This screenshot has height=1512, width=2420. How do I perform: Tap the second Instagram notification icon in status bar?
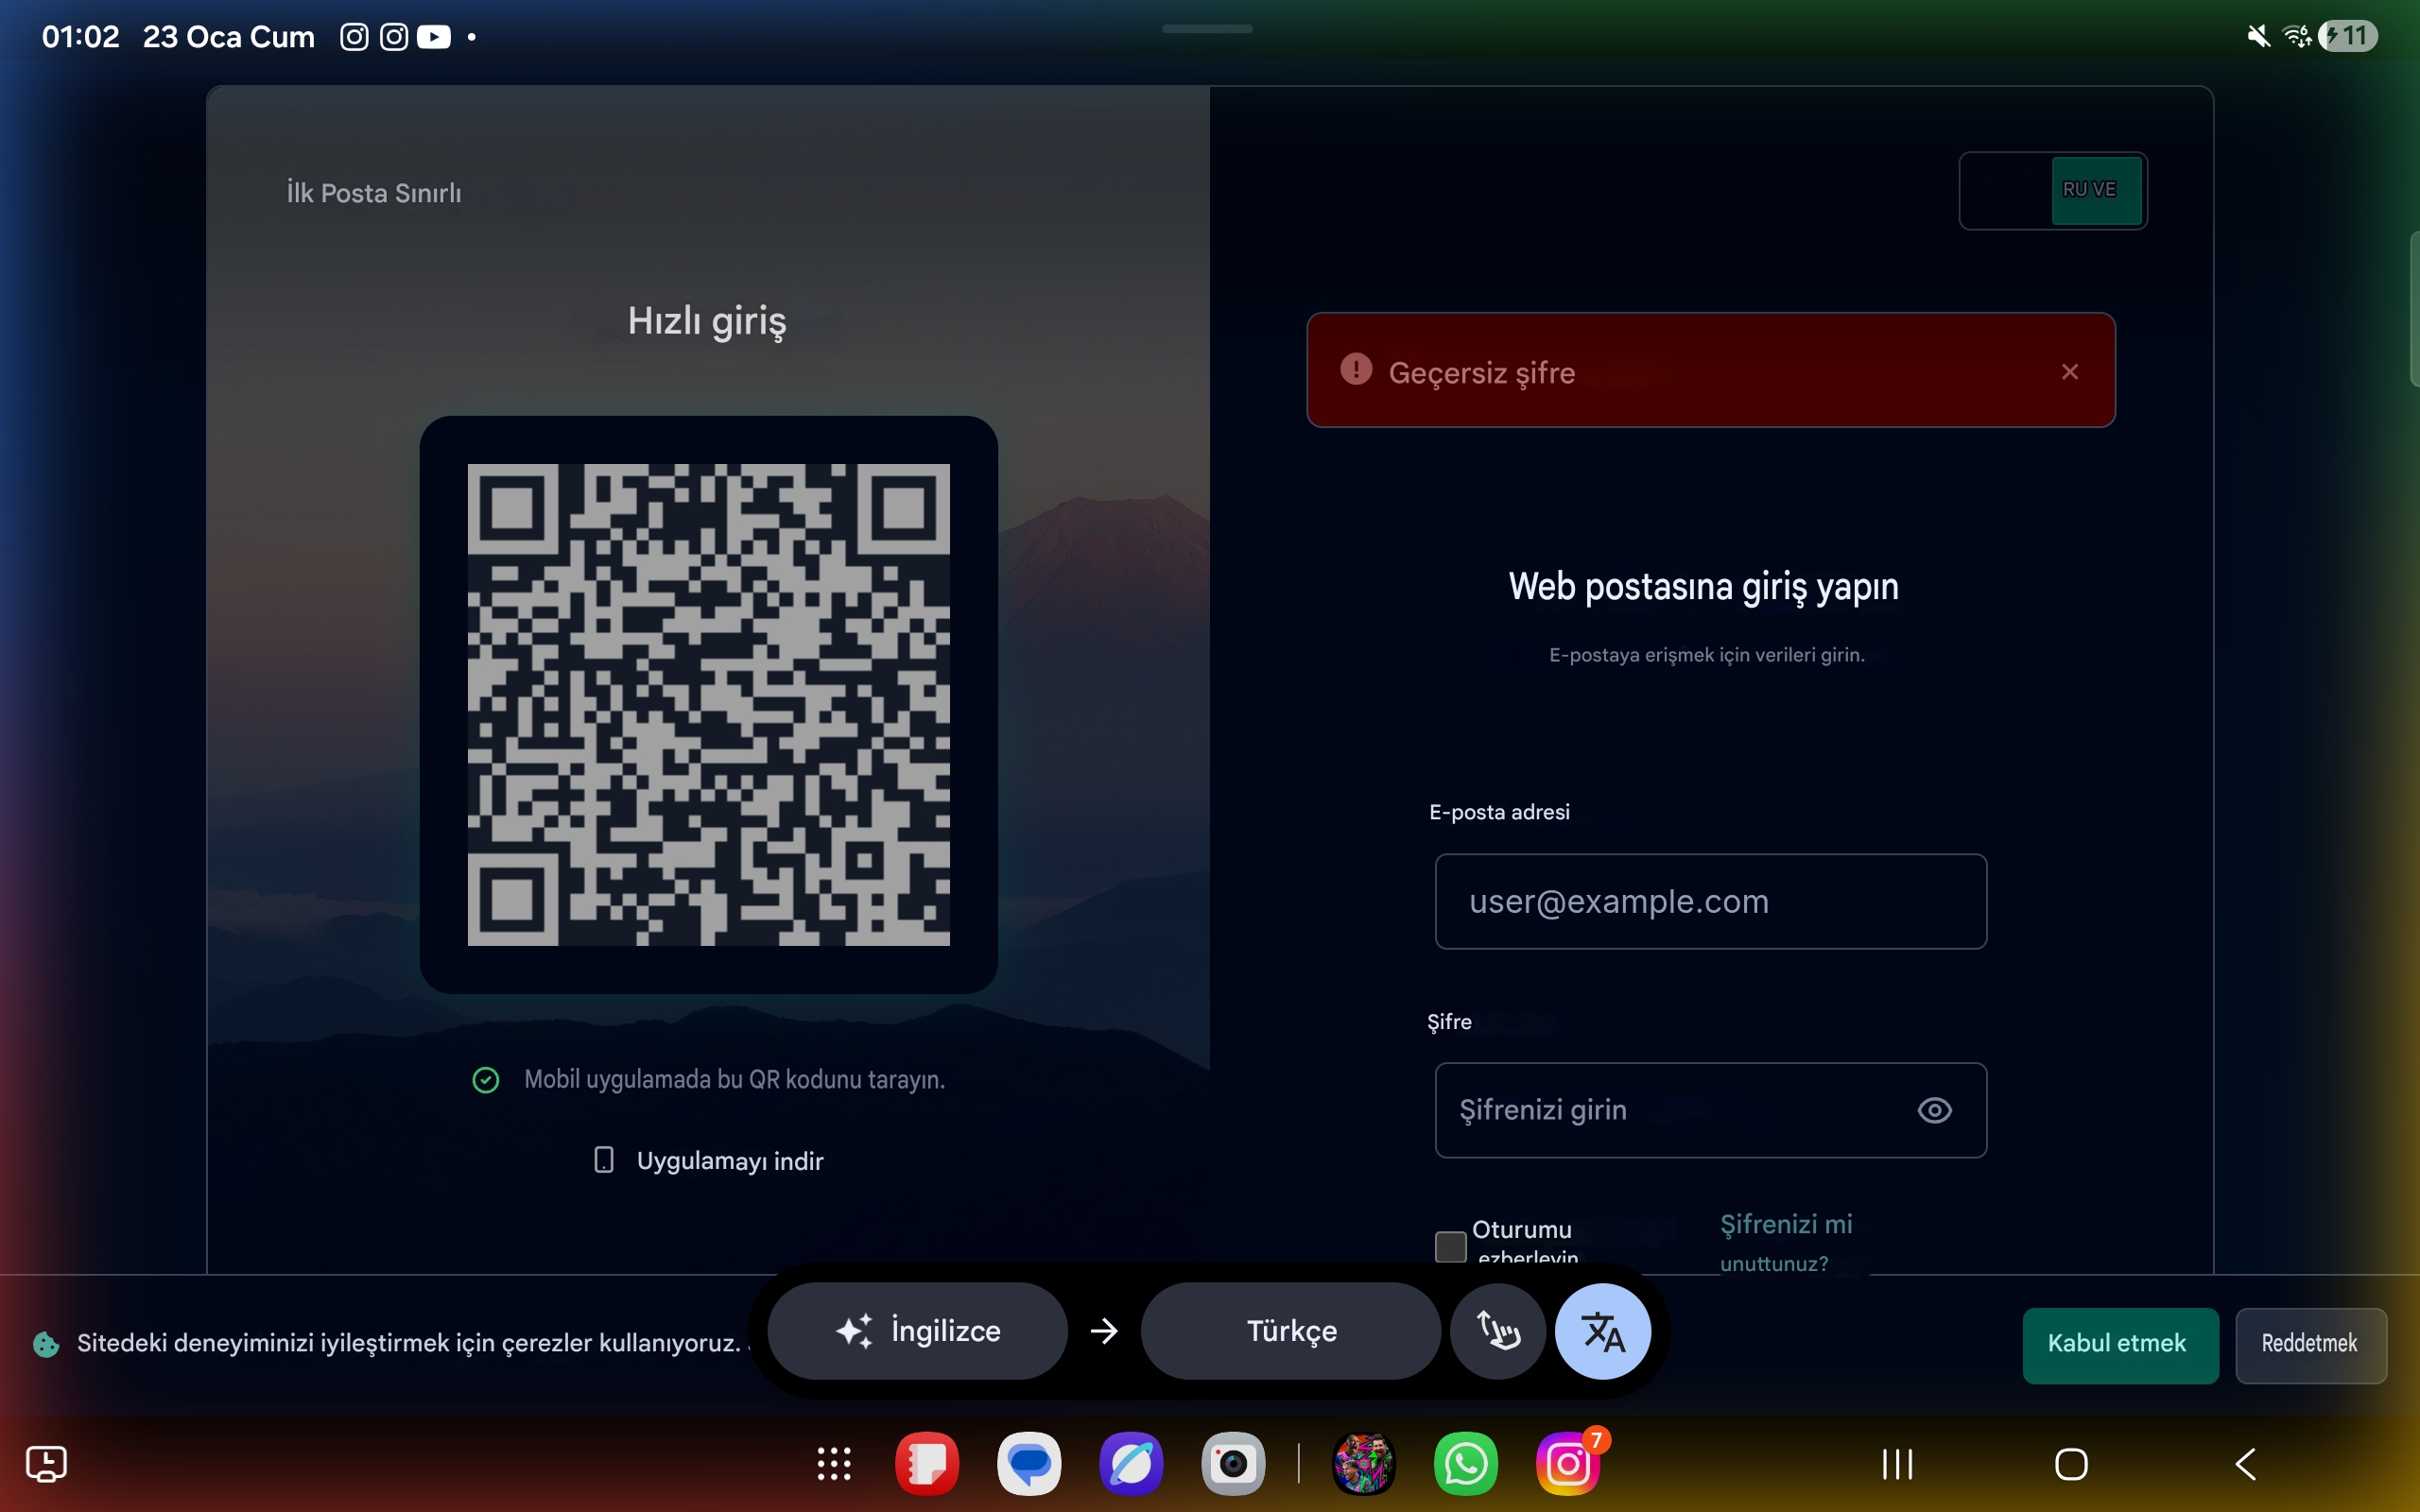(394, 37)
